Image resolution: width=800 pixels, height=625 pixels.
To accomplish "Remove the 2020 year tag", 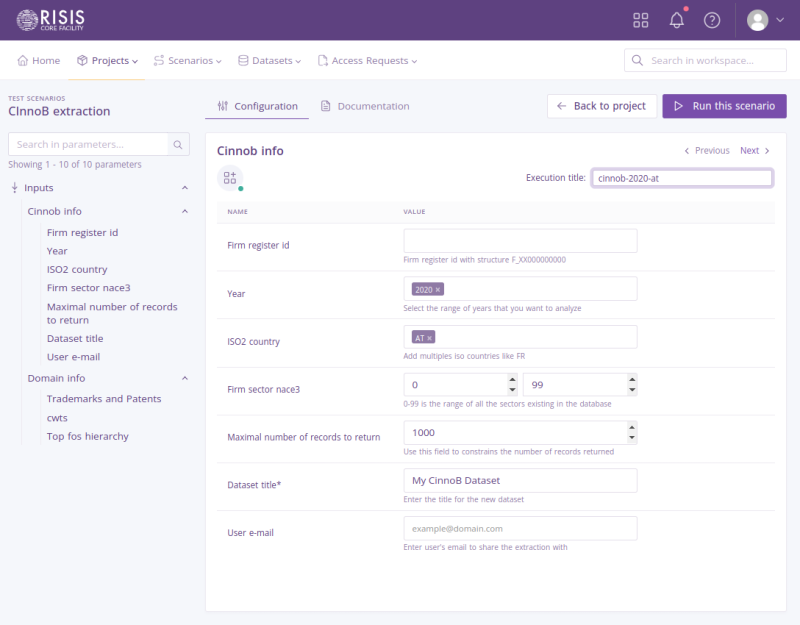I will click(438, 289).
